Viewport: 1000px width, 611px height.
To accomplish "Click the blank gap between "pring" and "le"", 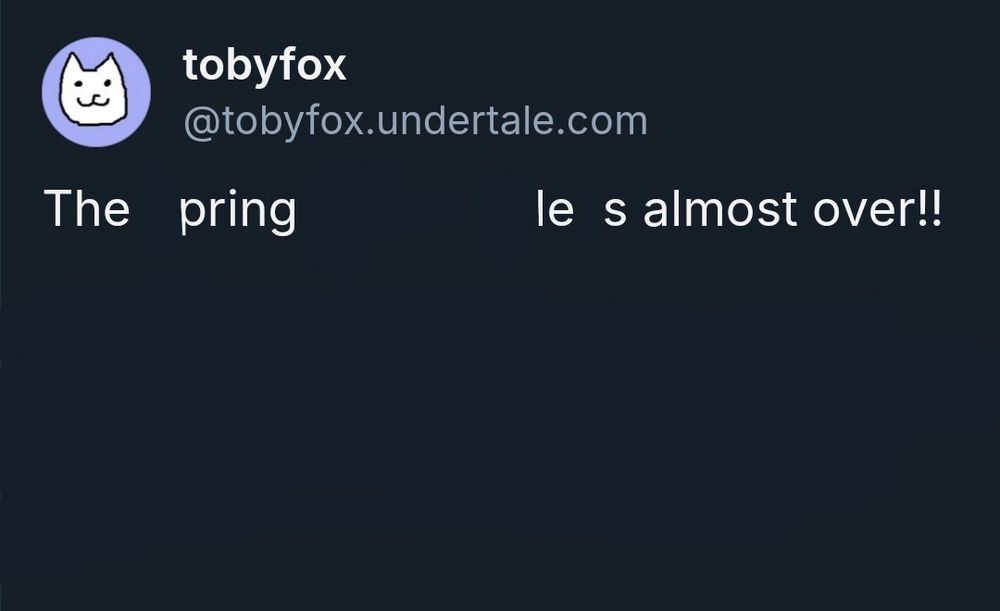I will [416, 209].
